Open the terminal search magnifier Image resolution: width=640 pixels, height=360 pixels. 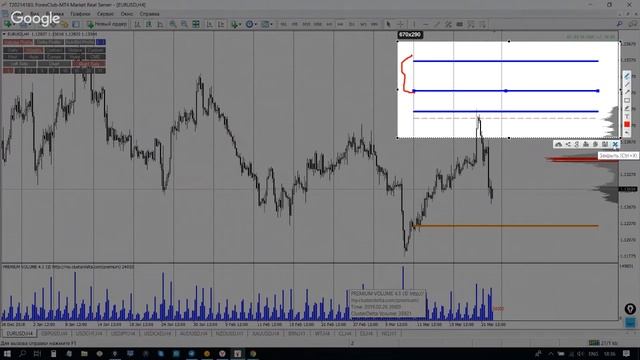[x=619, y=24]
